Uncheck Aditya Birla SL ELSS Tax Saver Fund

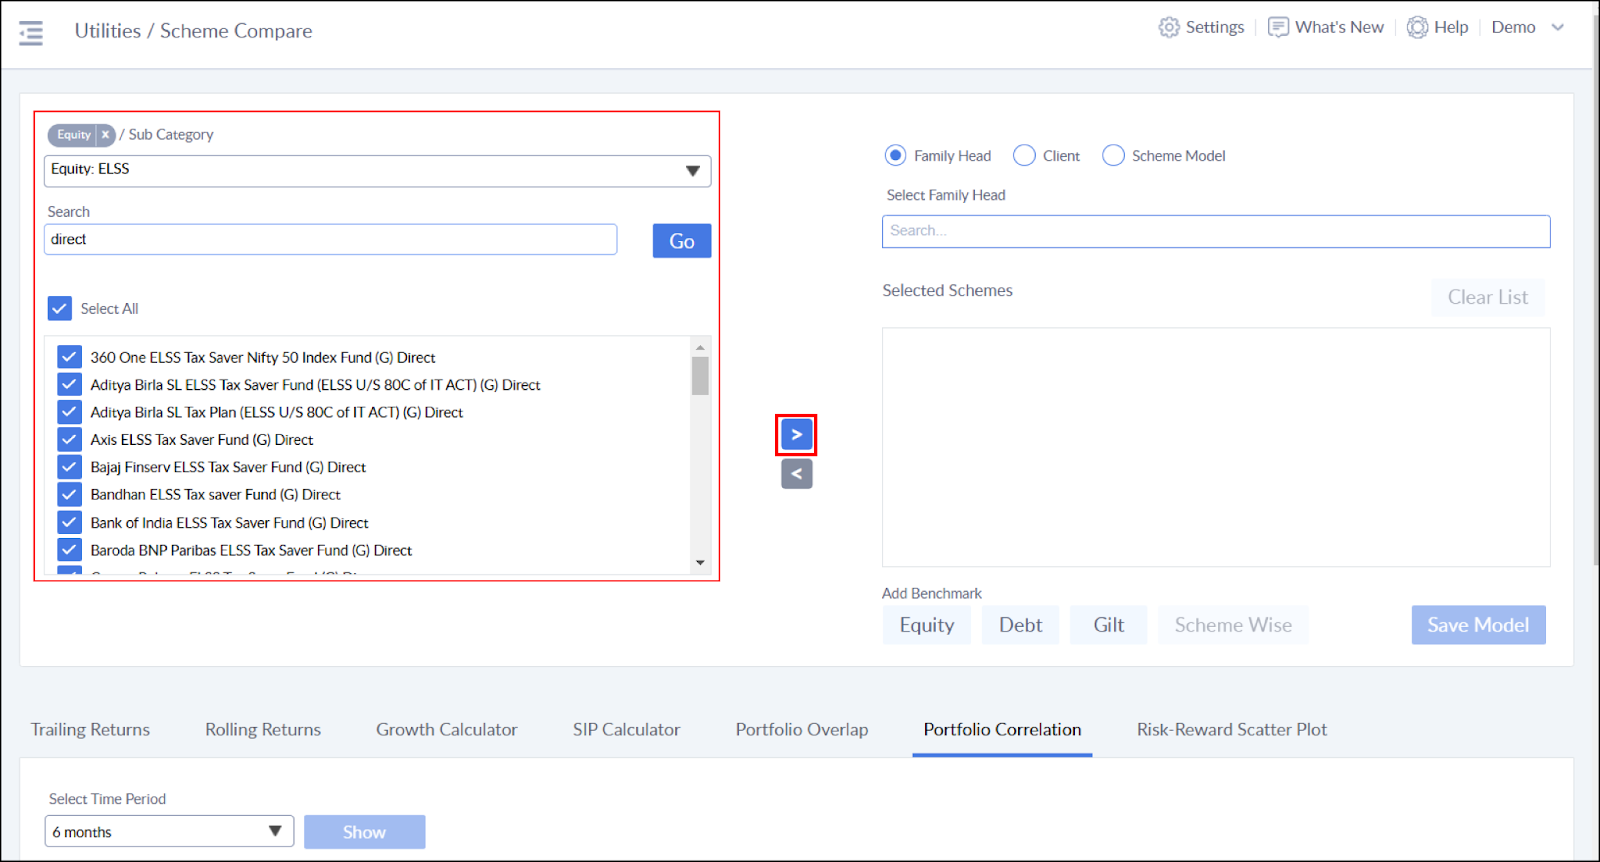pos(69,384)
